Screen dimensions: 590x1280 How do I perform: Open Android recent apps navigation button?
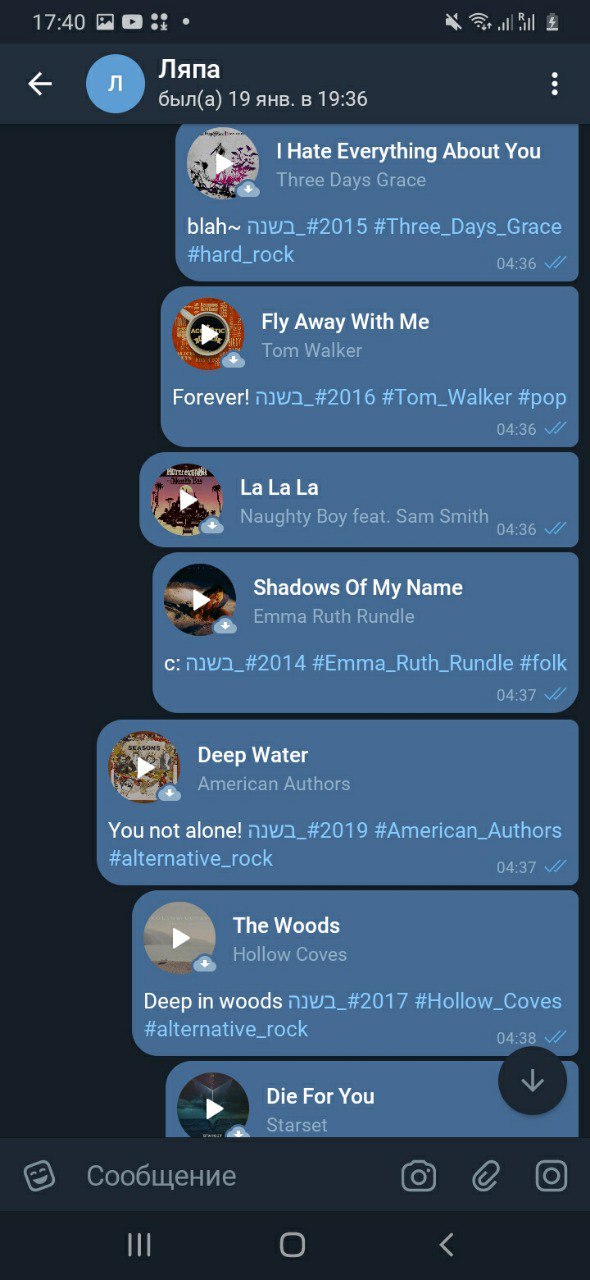tap(139, 1244)
